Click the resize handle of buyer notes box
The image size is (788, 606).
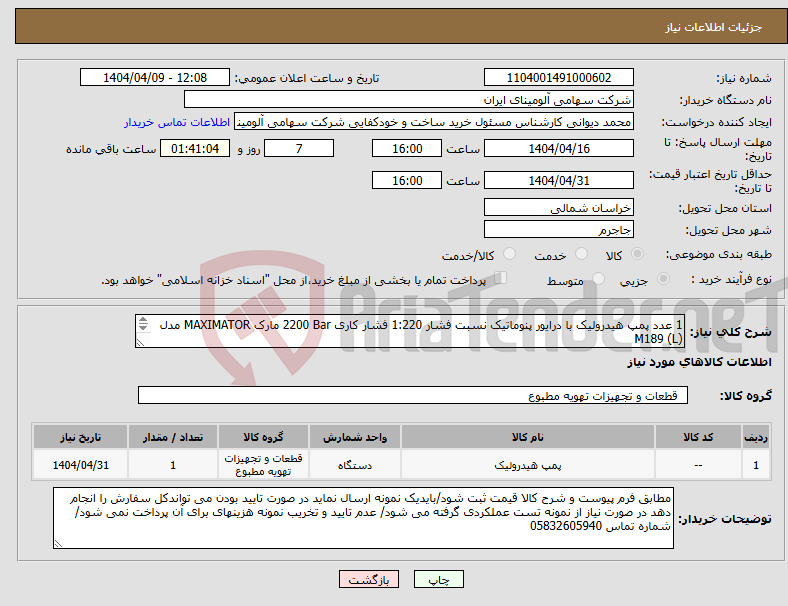(58, 544)
